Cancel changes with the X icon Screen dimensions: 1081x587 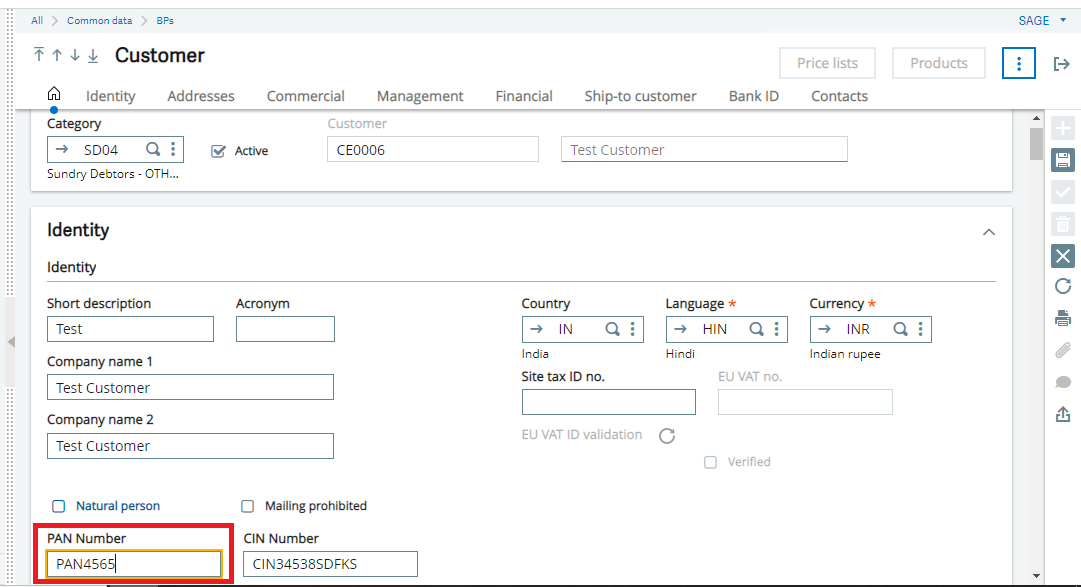[x=1062, y=255]
